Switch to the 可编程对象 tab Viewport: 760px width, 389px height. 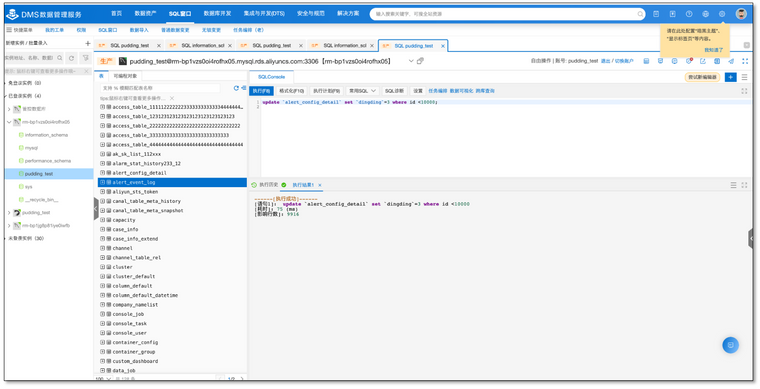[x=125, y=76]
